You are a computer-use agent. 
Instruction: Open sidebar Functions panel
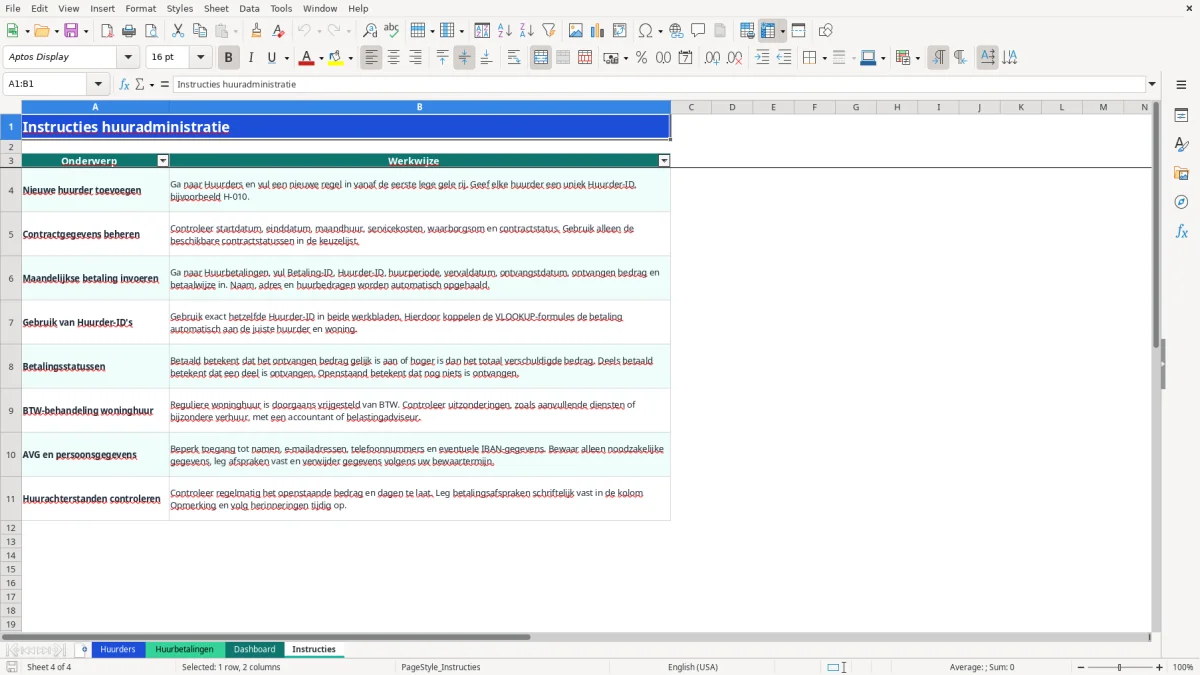(1181, 232)
